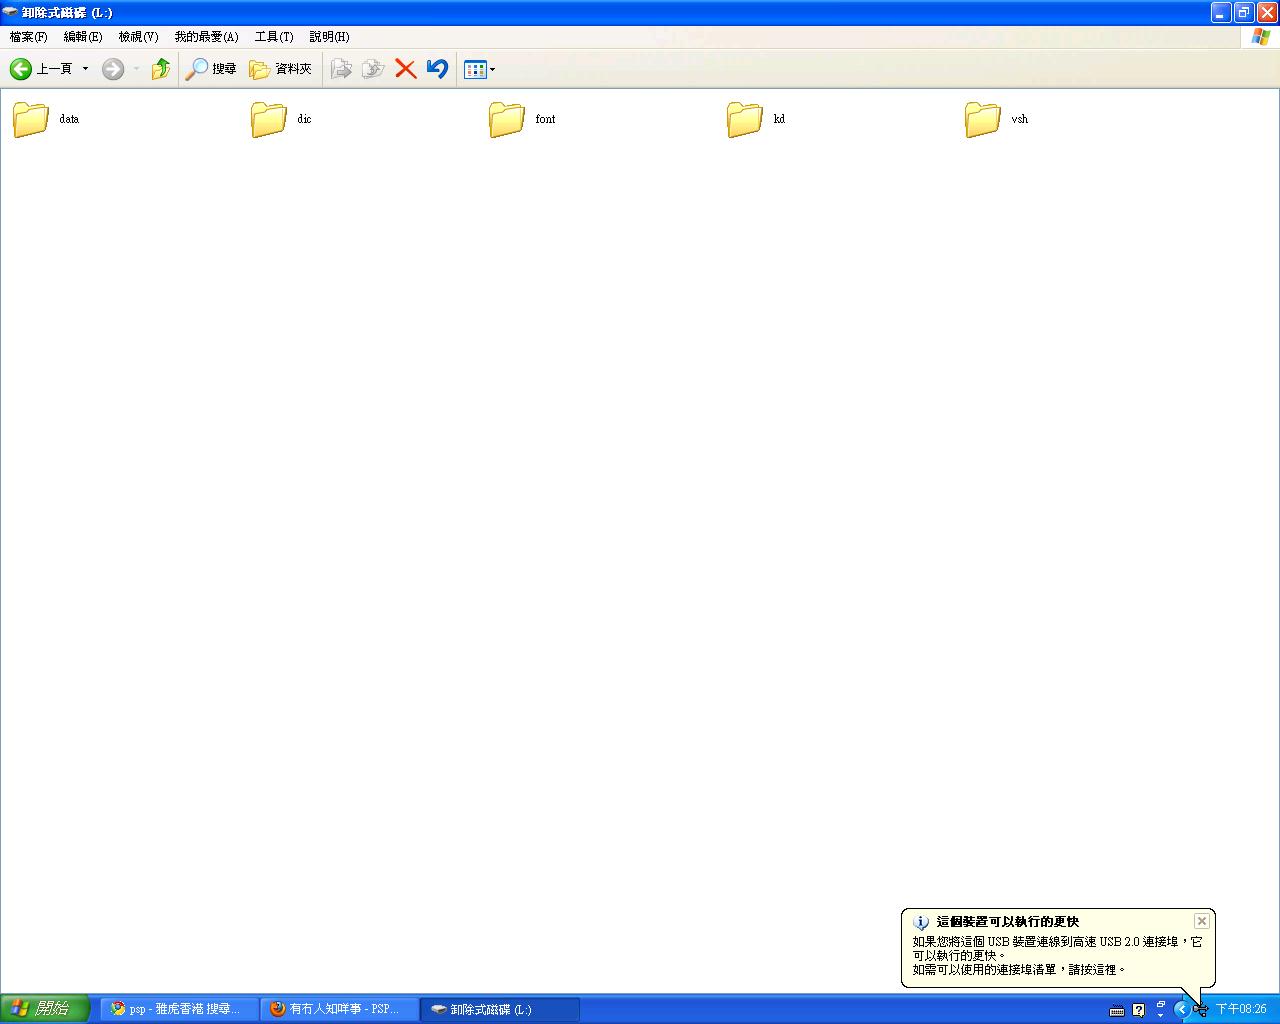Screen dimensions: 1280x1024
Task: Open the views dropdown in toolbar
Action: tap(480, 69)
